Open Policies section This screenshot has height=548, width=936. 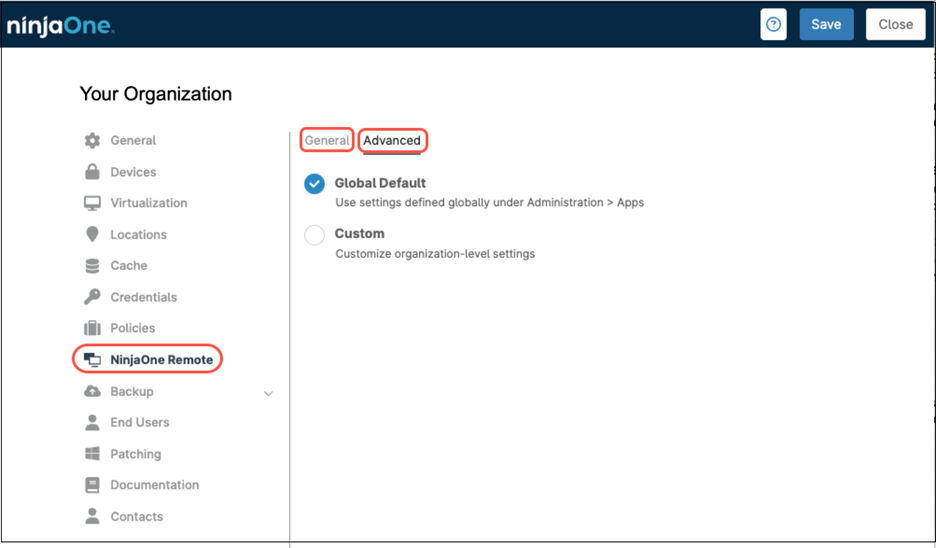tap(133, 328)
